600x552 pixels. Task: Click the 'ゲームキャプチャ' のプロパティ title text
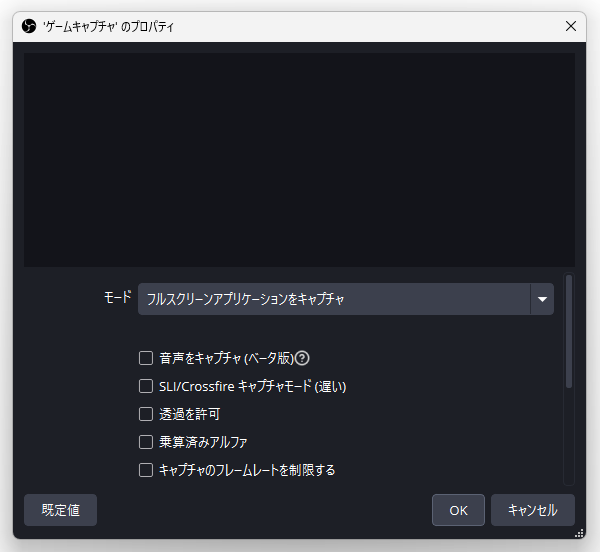(109, 27)
